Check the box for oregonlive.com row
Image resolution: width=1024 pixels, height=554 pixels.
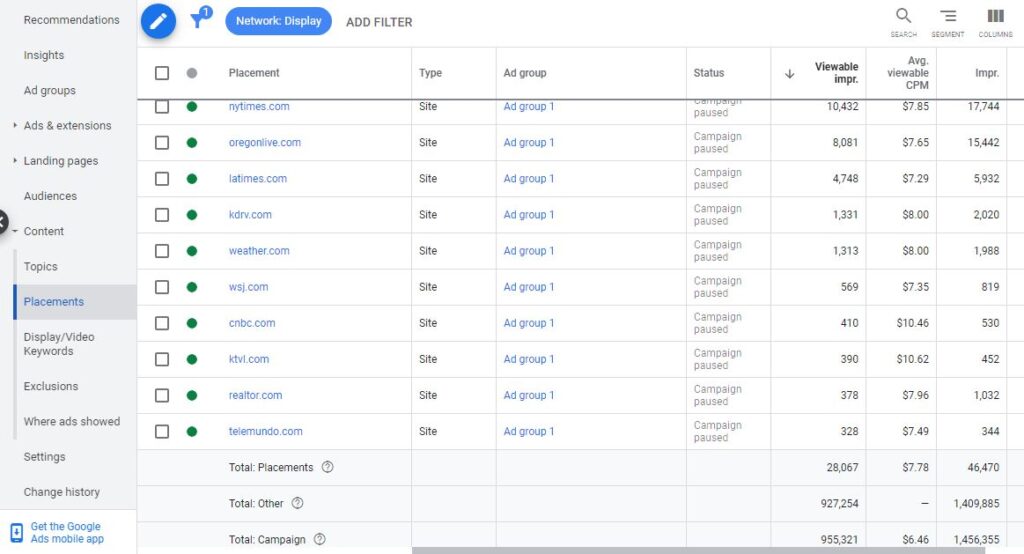[x=162, y=142]
